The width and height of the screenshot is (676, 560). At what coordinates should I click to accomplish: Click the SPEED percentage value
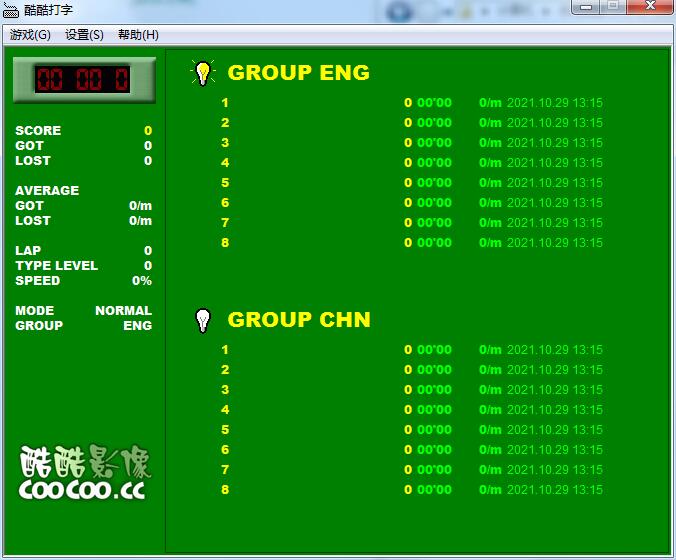142,281
